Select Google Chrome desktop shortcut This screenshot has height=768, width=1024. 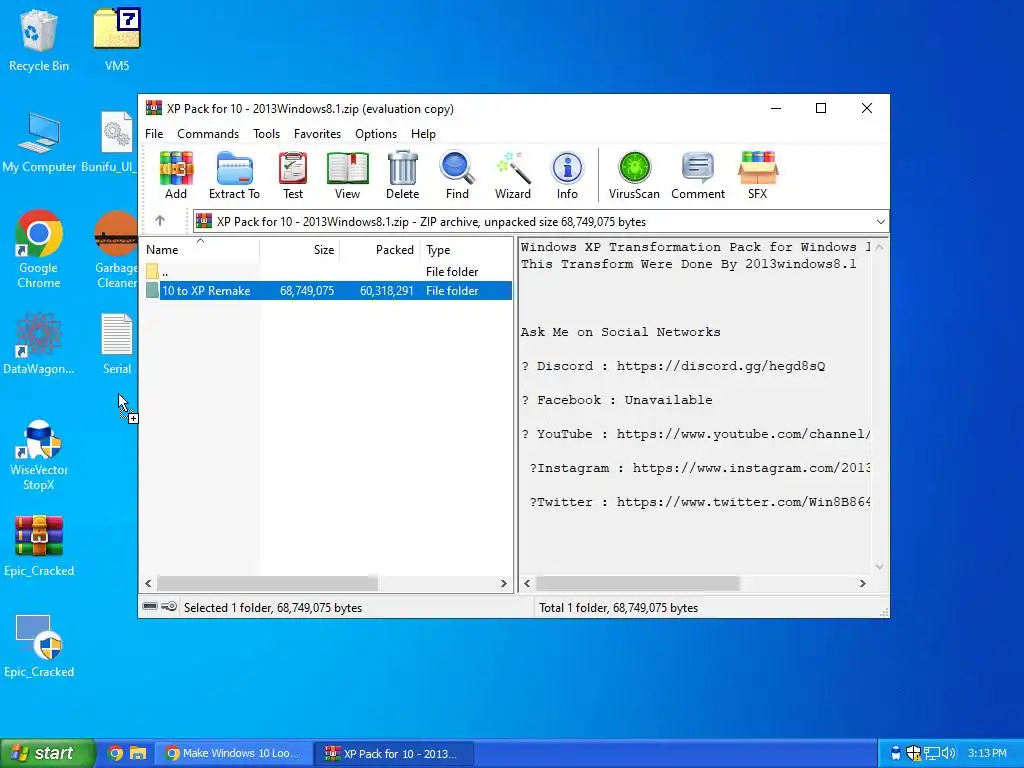39,249
